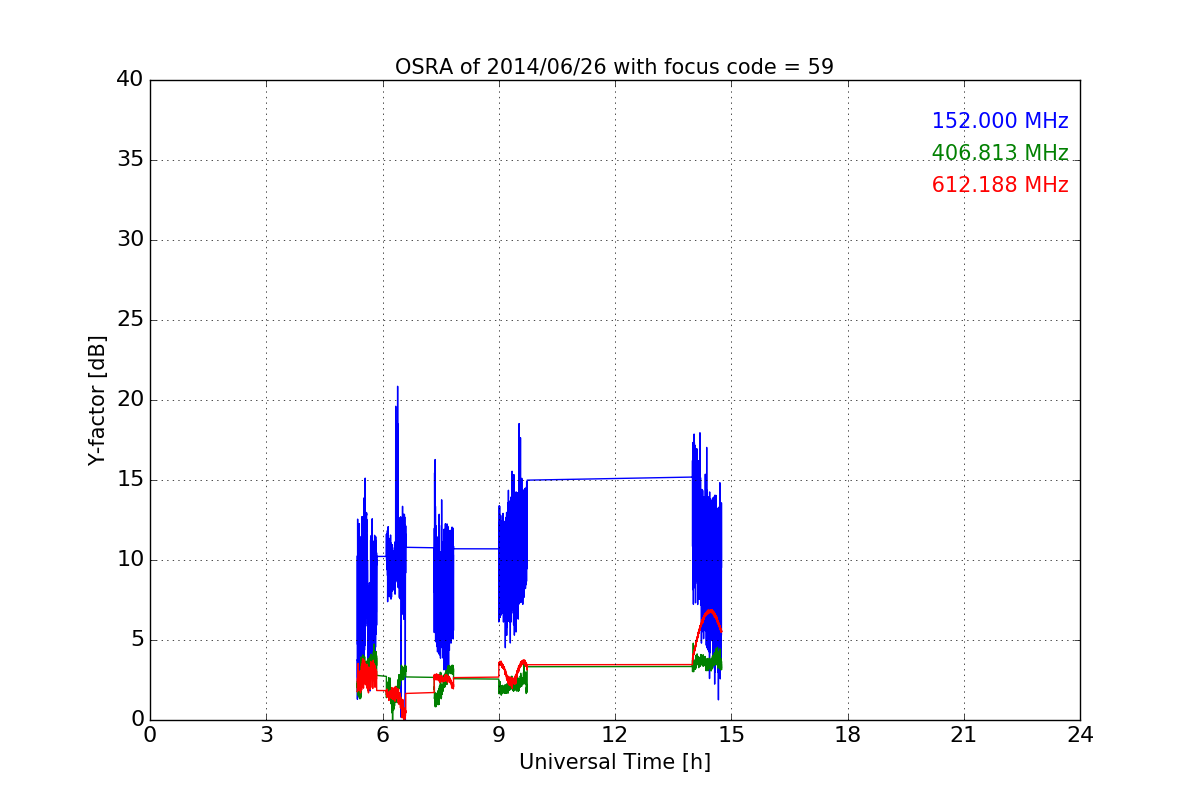Click x-axis tick label 3
The height and width of the screenshot is (800, 1200).
point(266,734)
